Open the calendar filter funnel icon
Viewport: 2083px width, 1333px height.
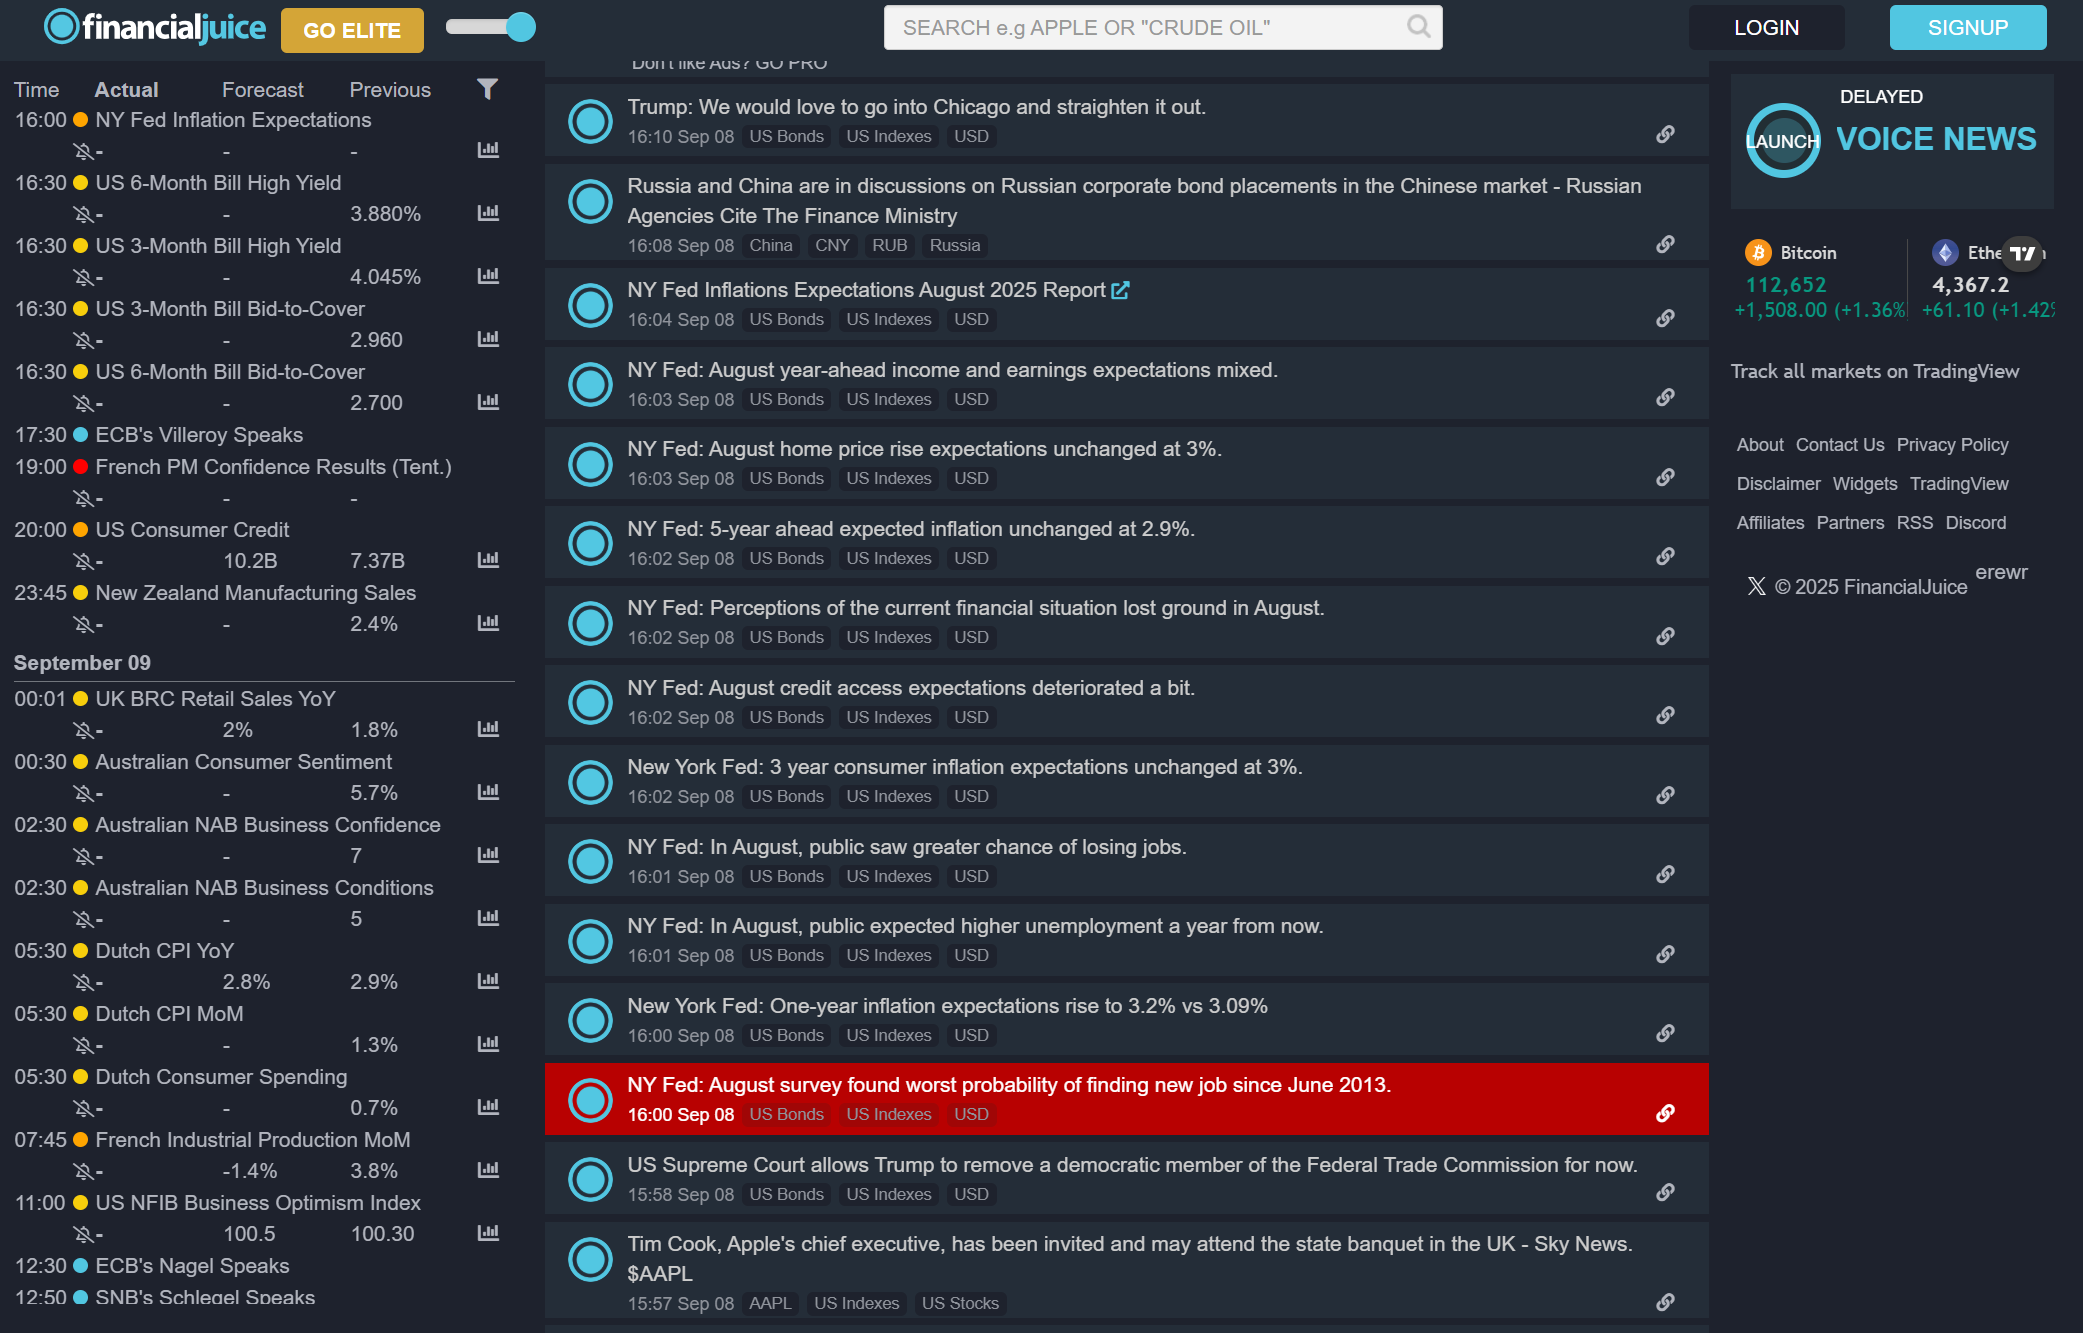tap(487, 90)
